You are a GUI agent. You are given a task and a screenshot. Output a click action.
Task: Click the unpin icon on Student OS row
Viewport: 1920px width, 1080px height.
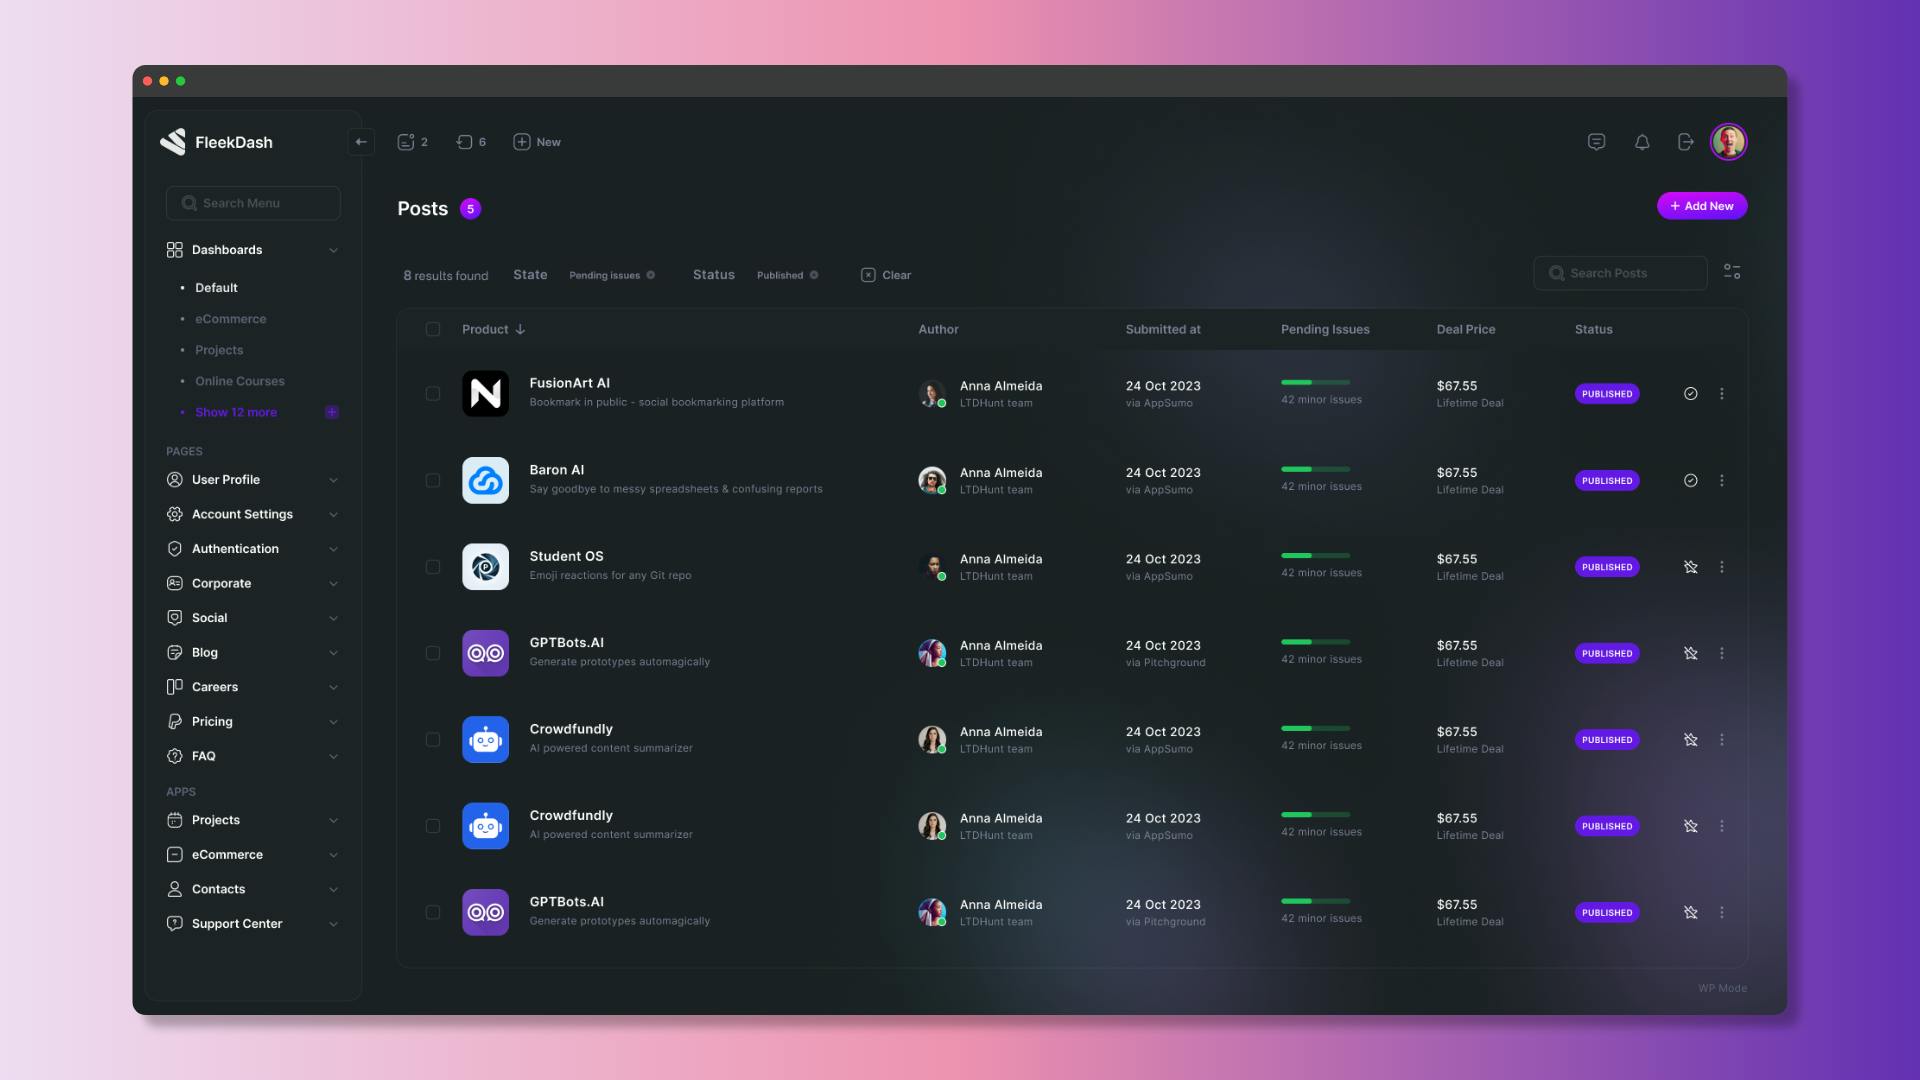tap(1690, 567)
